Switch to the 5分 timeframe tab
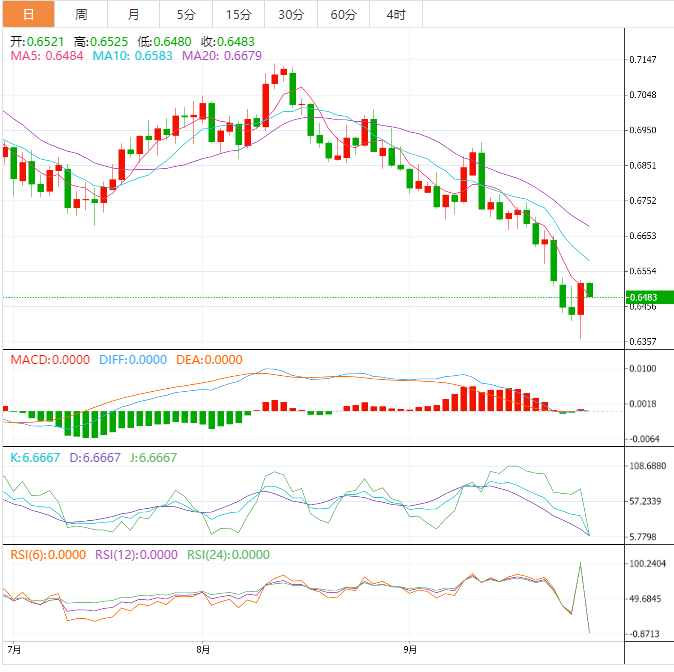This screenshot has width=674, height=672. click(186, 14)
